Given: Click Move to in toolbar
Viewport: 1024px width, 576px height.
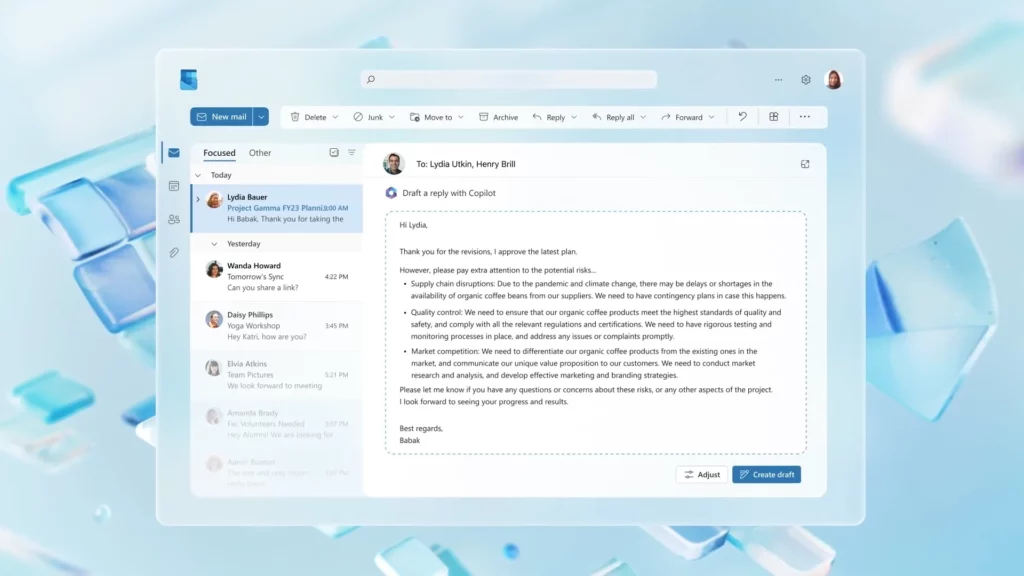Looking at the screenshot, I should point(431,117).
